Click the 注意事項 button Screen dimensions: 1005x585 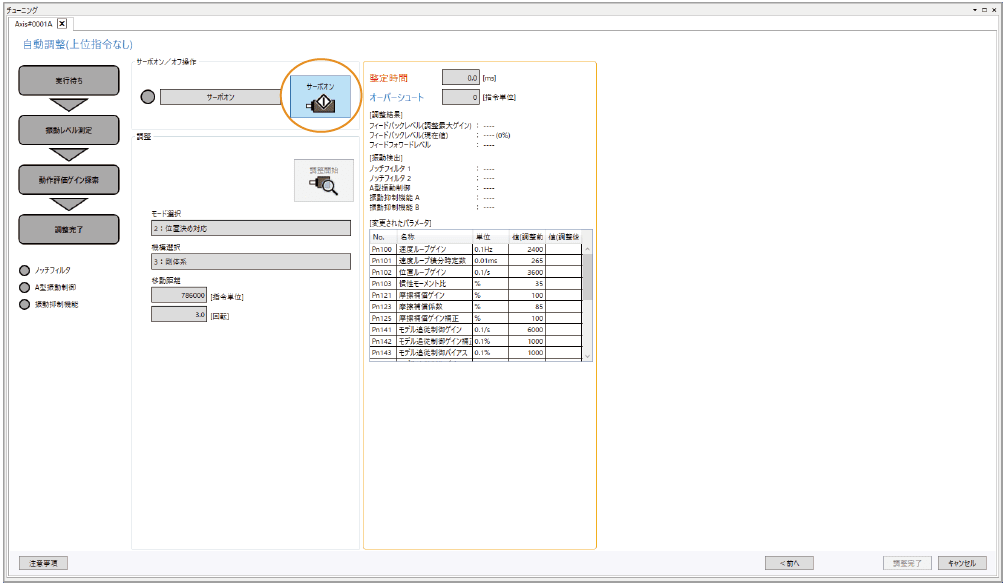[x=43, y=563]
